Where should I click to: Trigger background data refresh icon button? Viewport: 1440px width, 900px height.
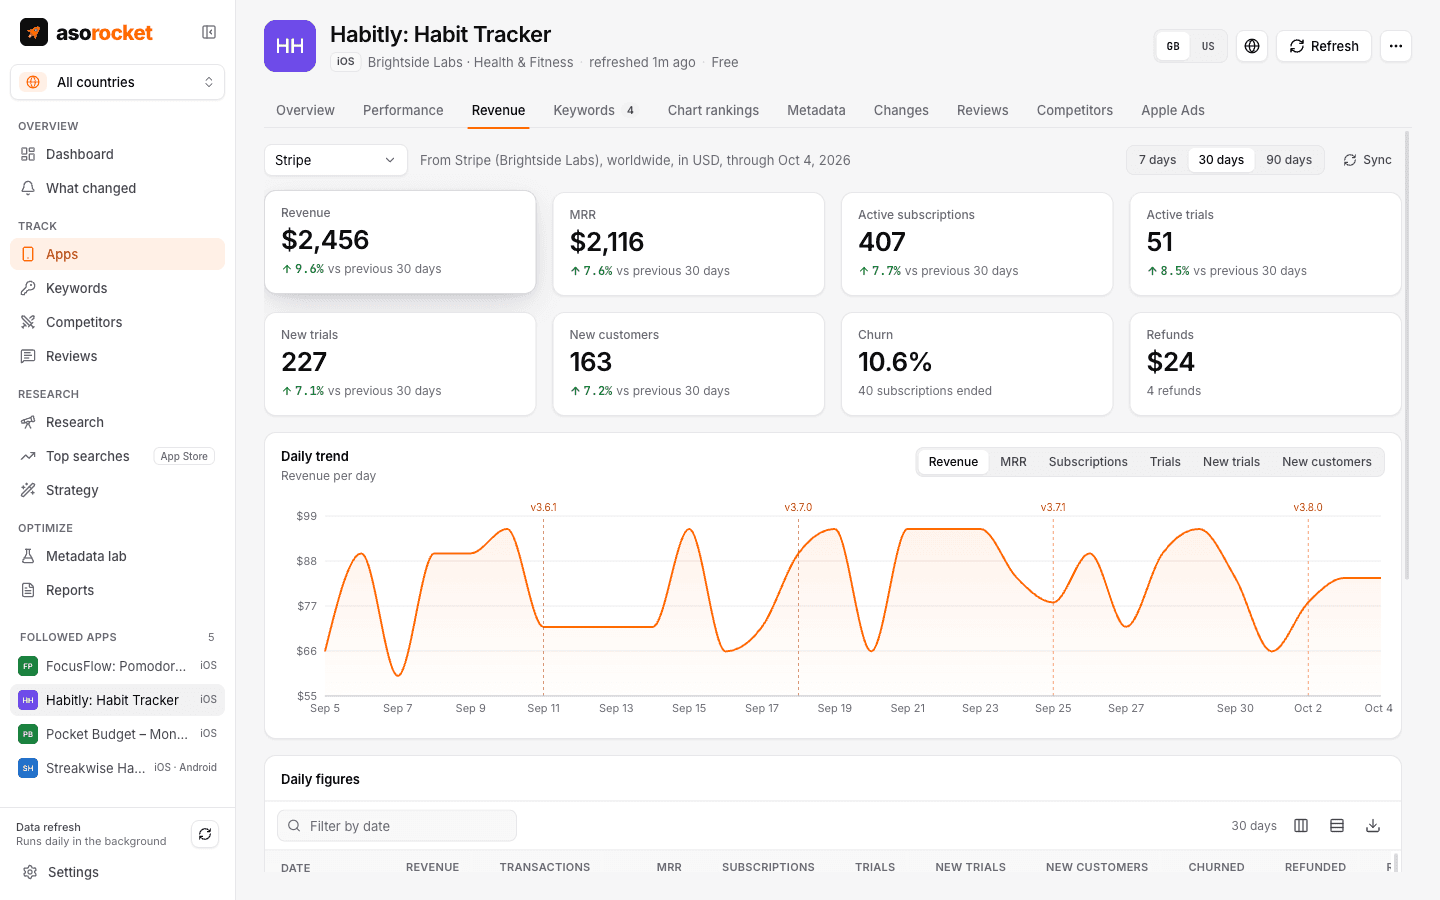pos(205,834)
